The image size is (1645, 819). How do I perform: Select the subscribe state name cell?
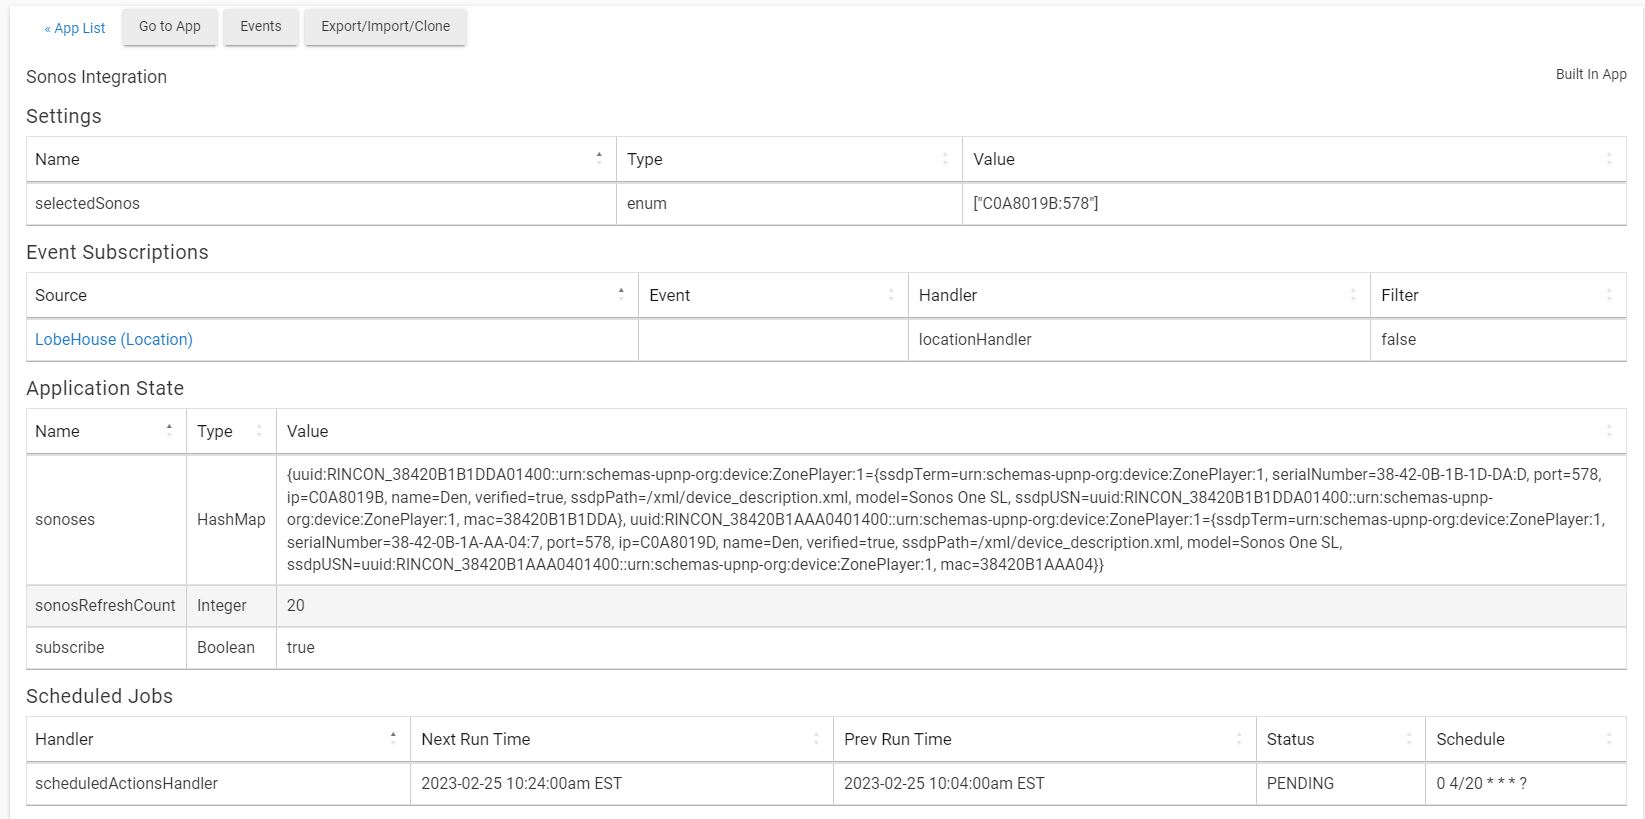[x=106, y=647]
